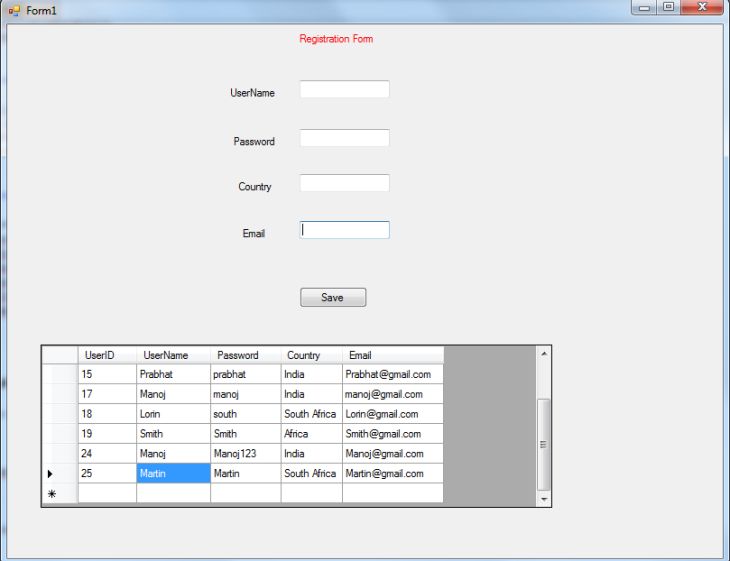Close the Form1 window
The height and width of the screenshot is (561, 730).
pos(702,7)
